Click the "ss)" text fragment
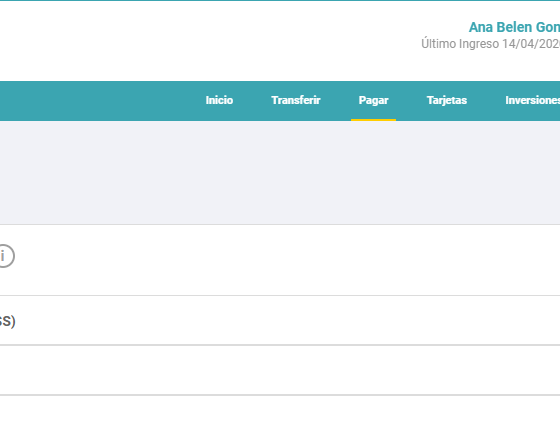Screen dimensions: 560x443 (8, 321)
